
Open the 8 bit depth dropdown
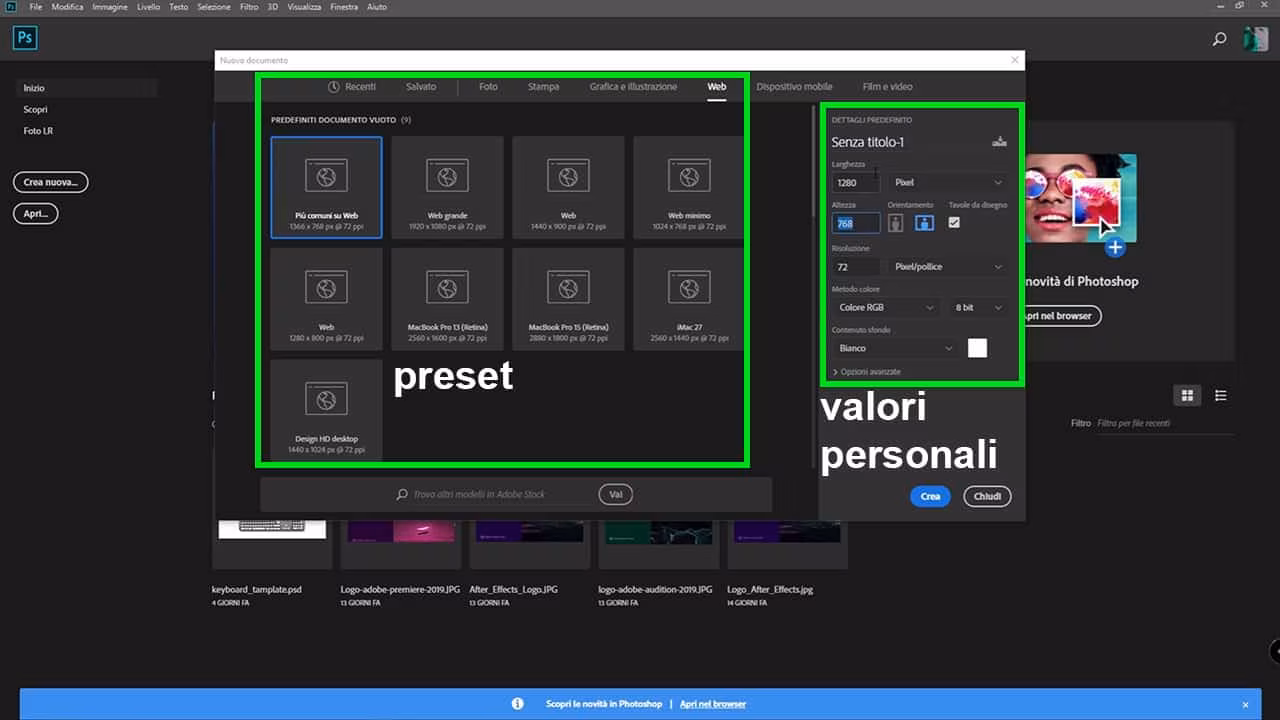[978, 307]
